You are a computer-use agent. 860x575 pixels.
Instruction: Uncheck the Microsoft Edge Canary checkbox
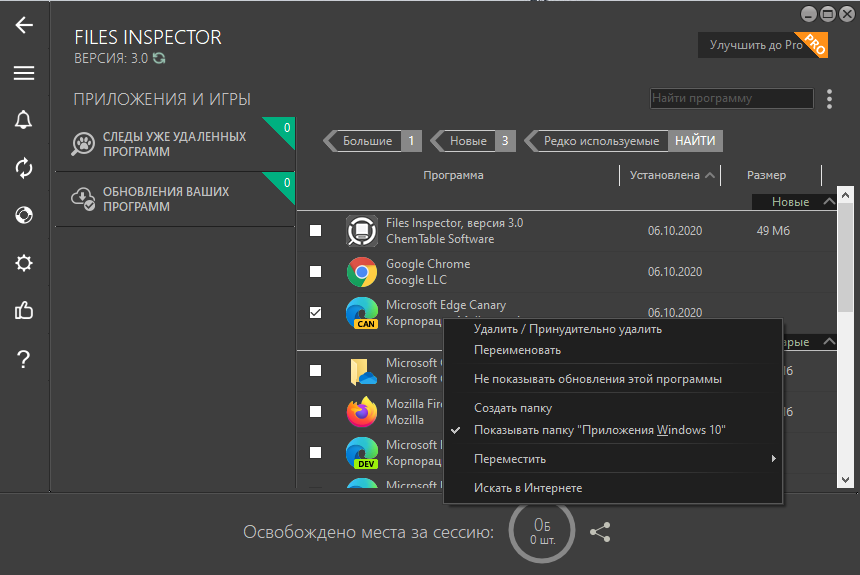click(x=315, y=313)
